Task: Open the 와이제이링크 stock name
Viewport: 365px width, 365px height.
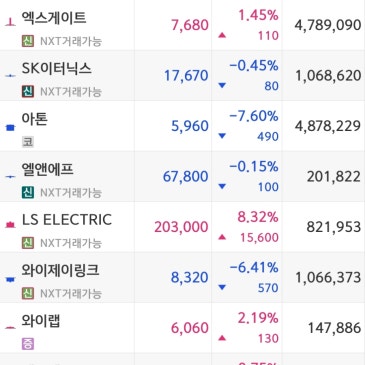Action: pyautogui.click(x=60, y=270)
